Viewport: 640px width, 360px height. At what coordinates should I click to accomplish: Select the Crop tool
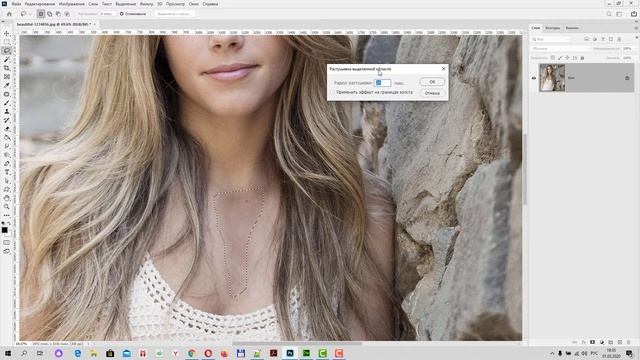[x=7, y=68]
